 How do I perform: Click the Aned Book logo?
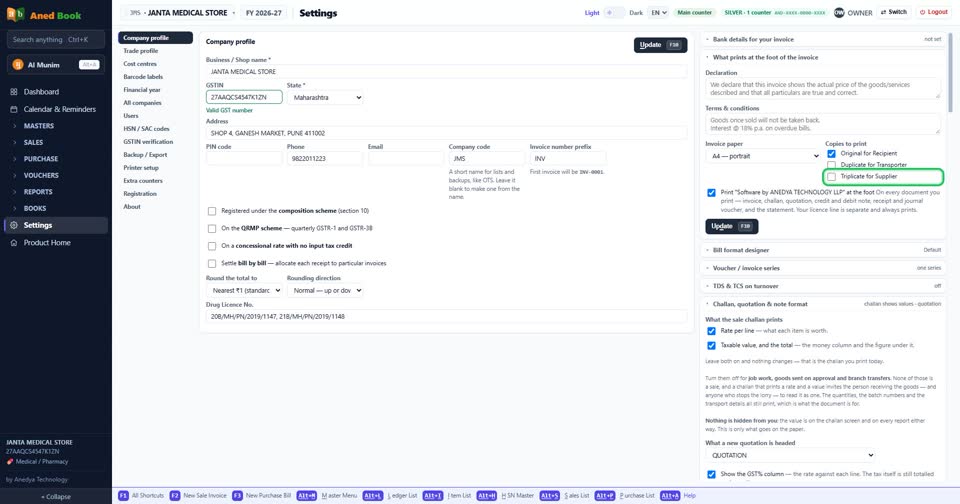43,15
